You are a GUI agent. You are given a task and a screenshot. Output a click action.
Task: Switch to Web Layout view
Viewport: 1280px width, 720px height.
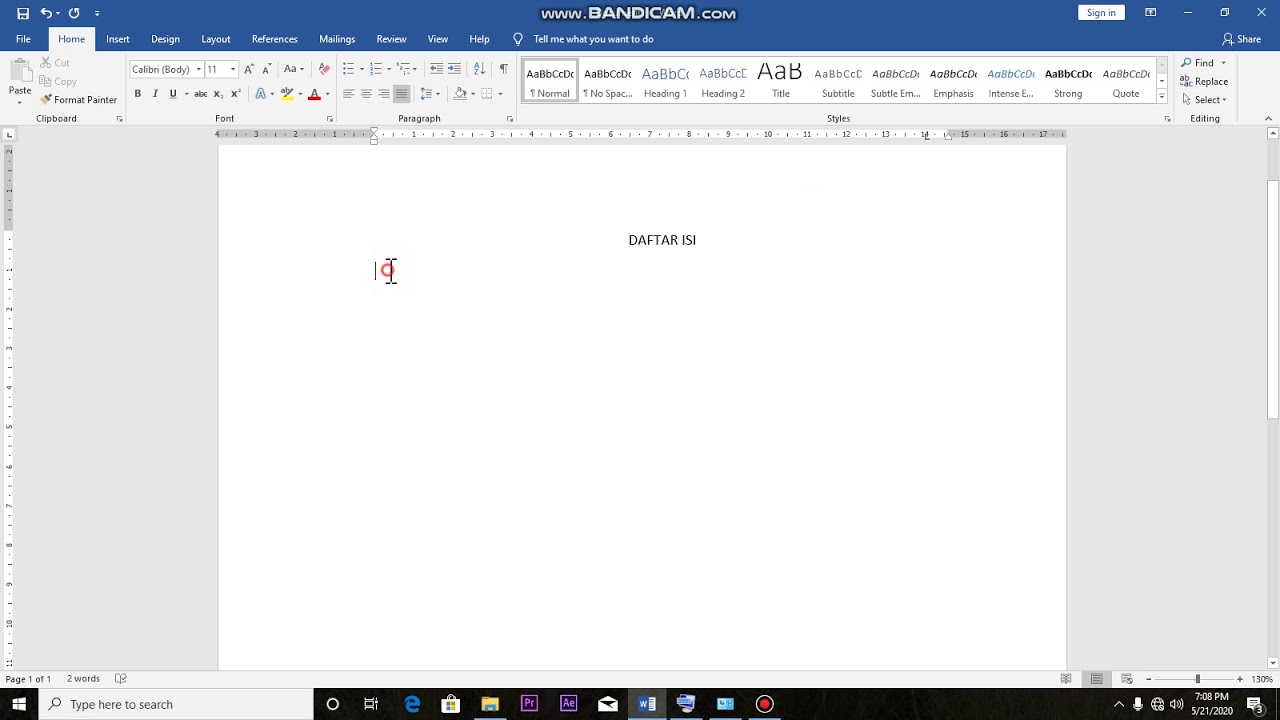[x=1126, y=679]
